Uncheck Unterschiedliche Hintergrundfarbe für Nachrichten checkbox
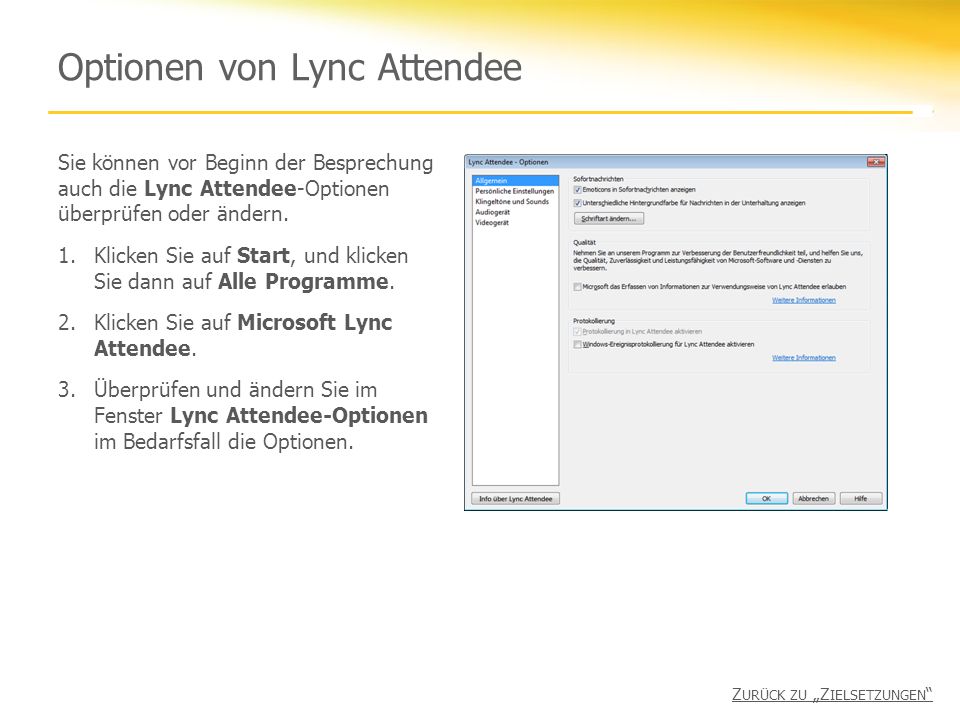960x720 pixels. (x=577, y=203)
